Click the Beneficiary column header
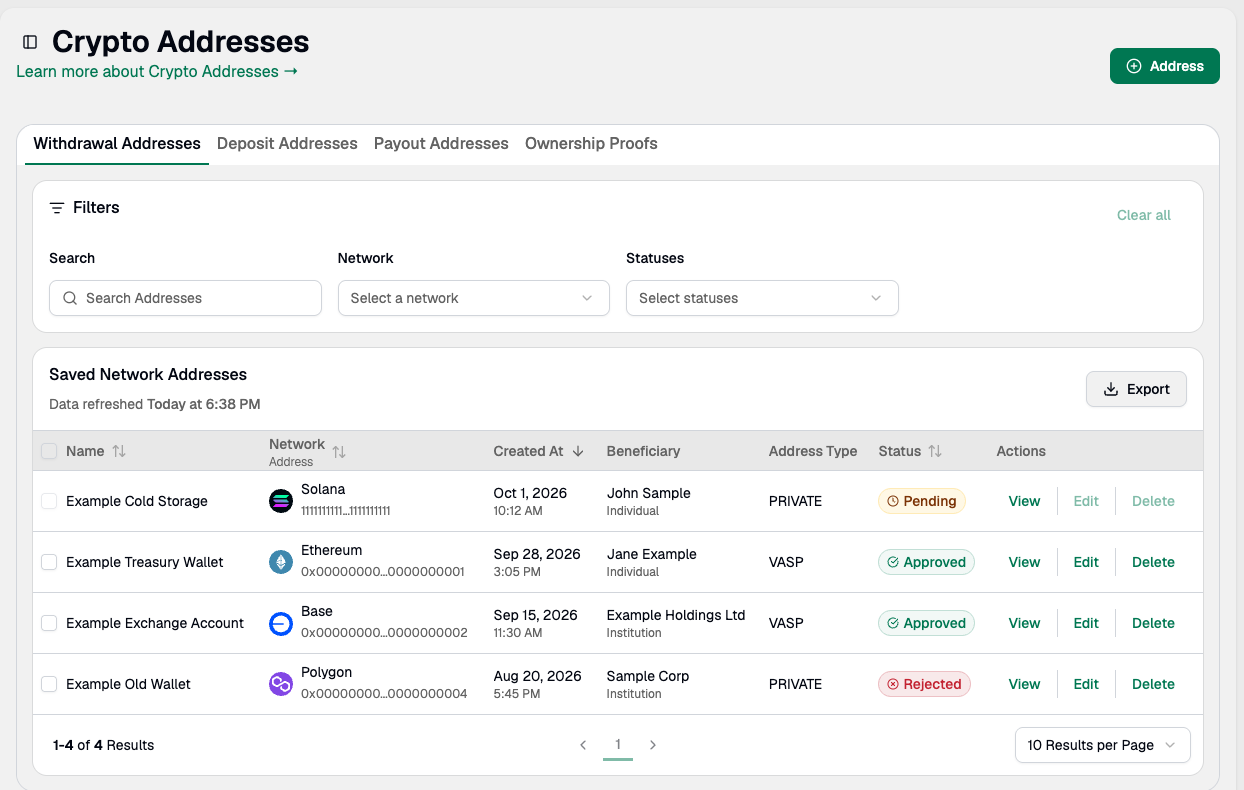This screenshot has height=790, width=1244. click(643, 451)
